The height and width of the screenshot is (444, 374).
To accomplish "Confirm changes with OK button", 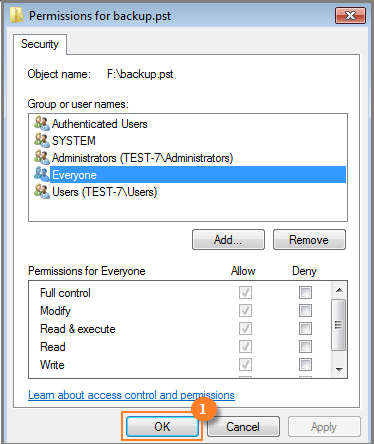I will (162, 427).
